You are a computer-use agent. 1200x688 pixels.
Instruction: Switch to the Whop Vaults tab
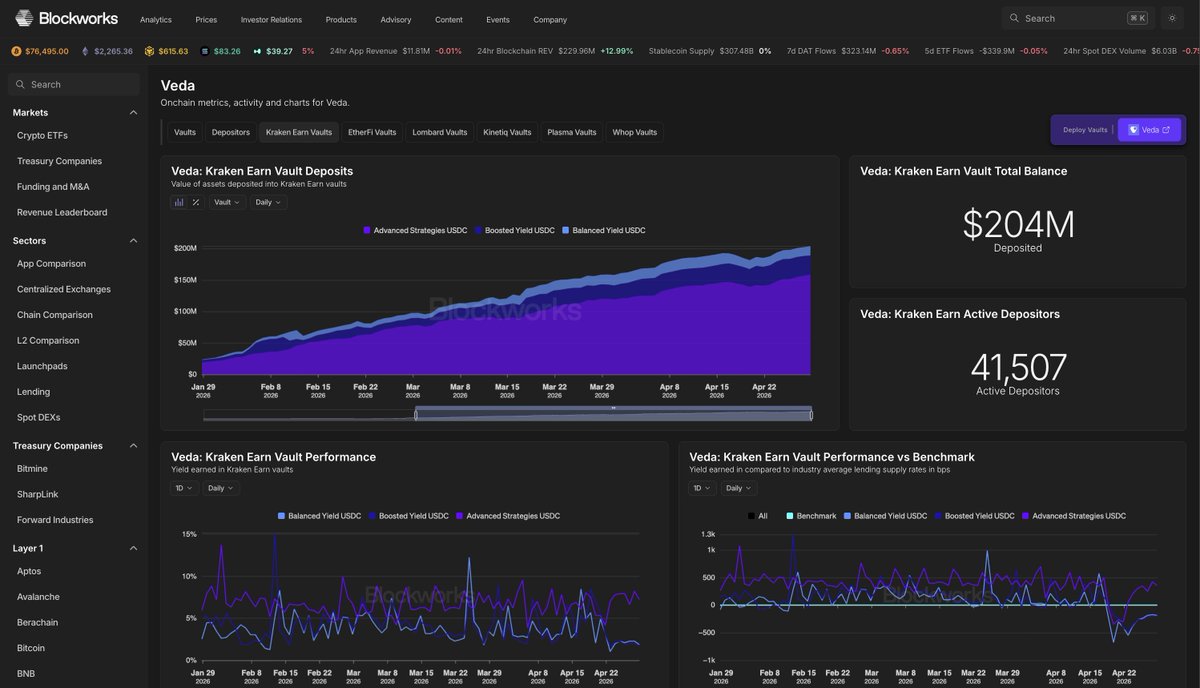(x=635, y=132)
